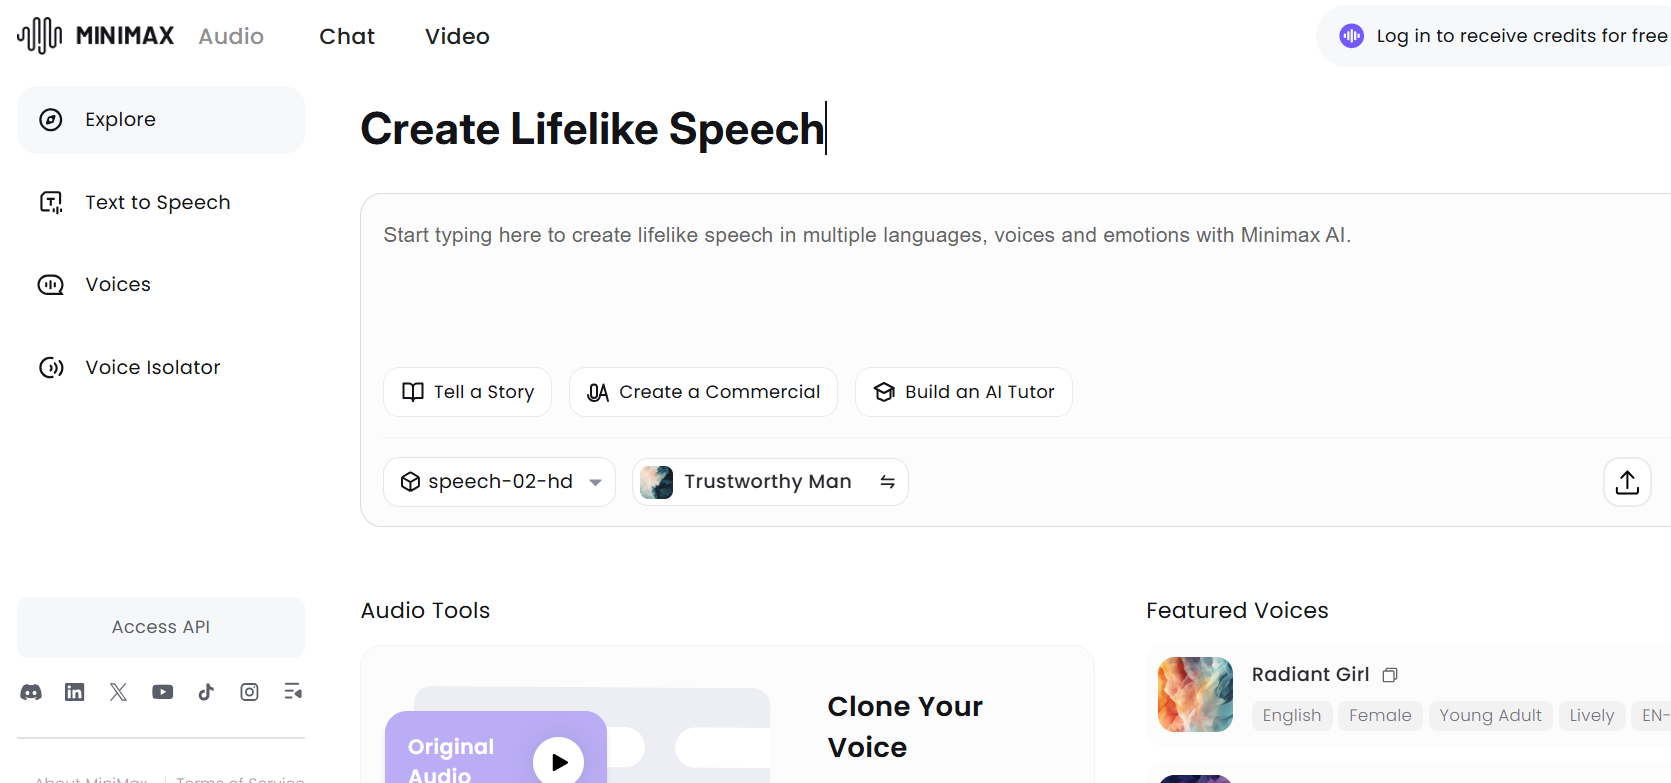Play the Original Audio sample

click(559, 762)
